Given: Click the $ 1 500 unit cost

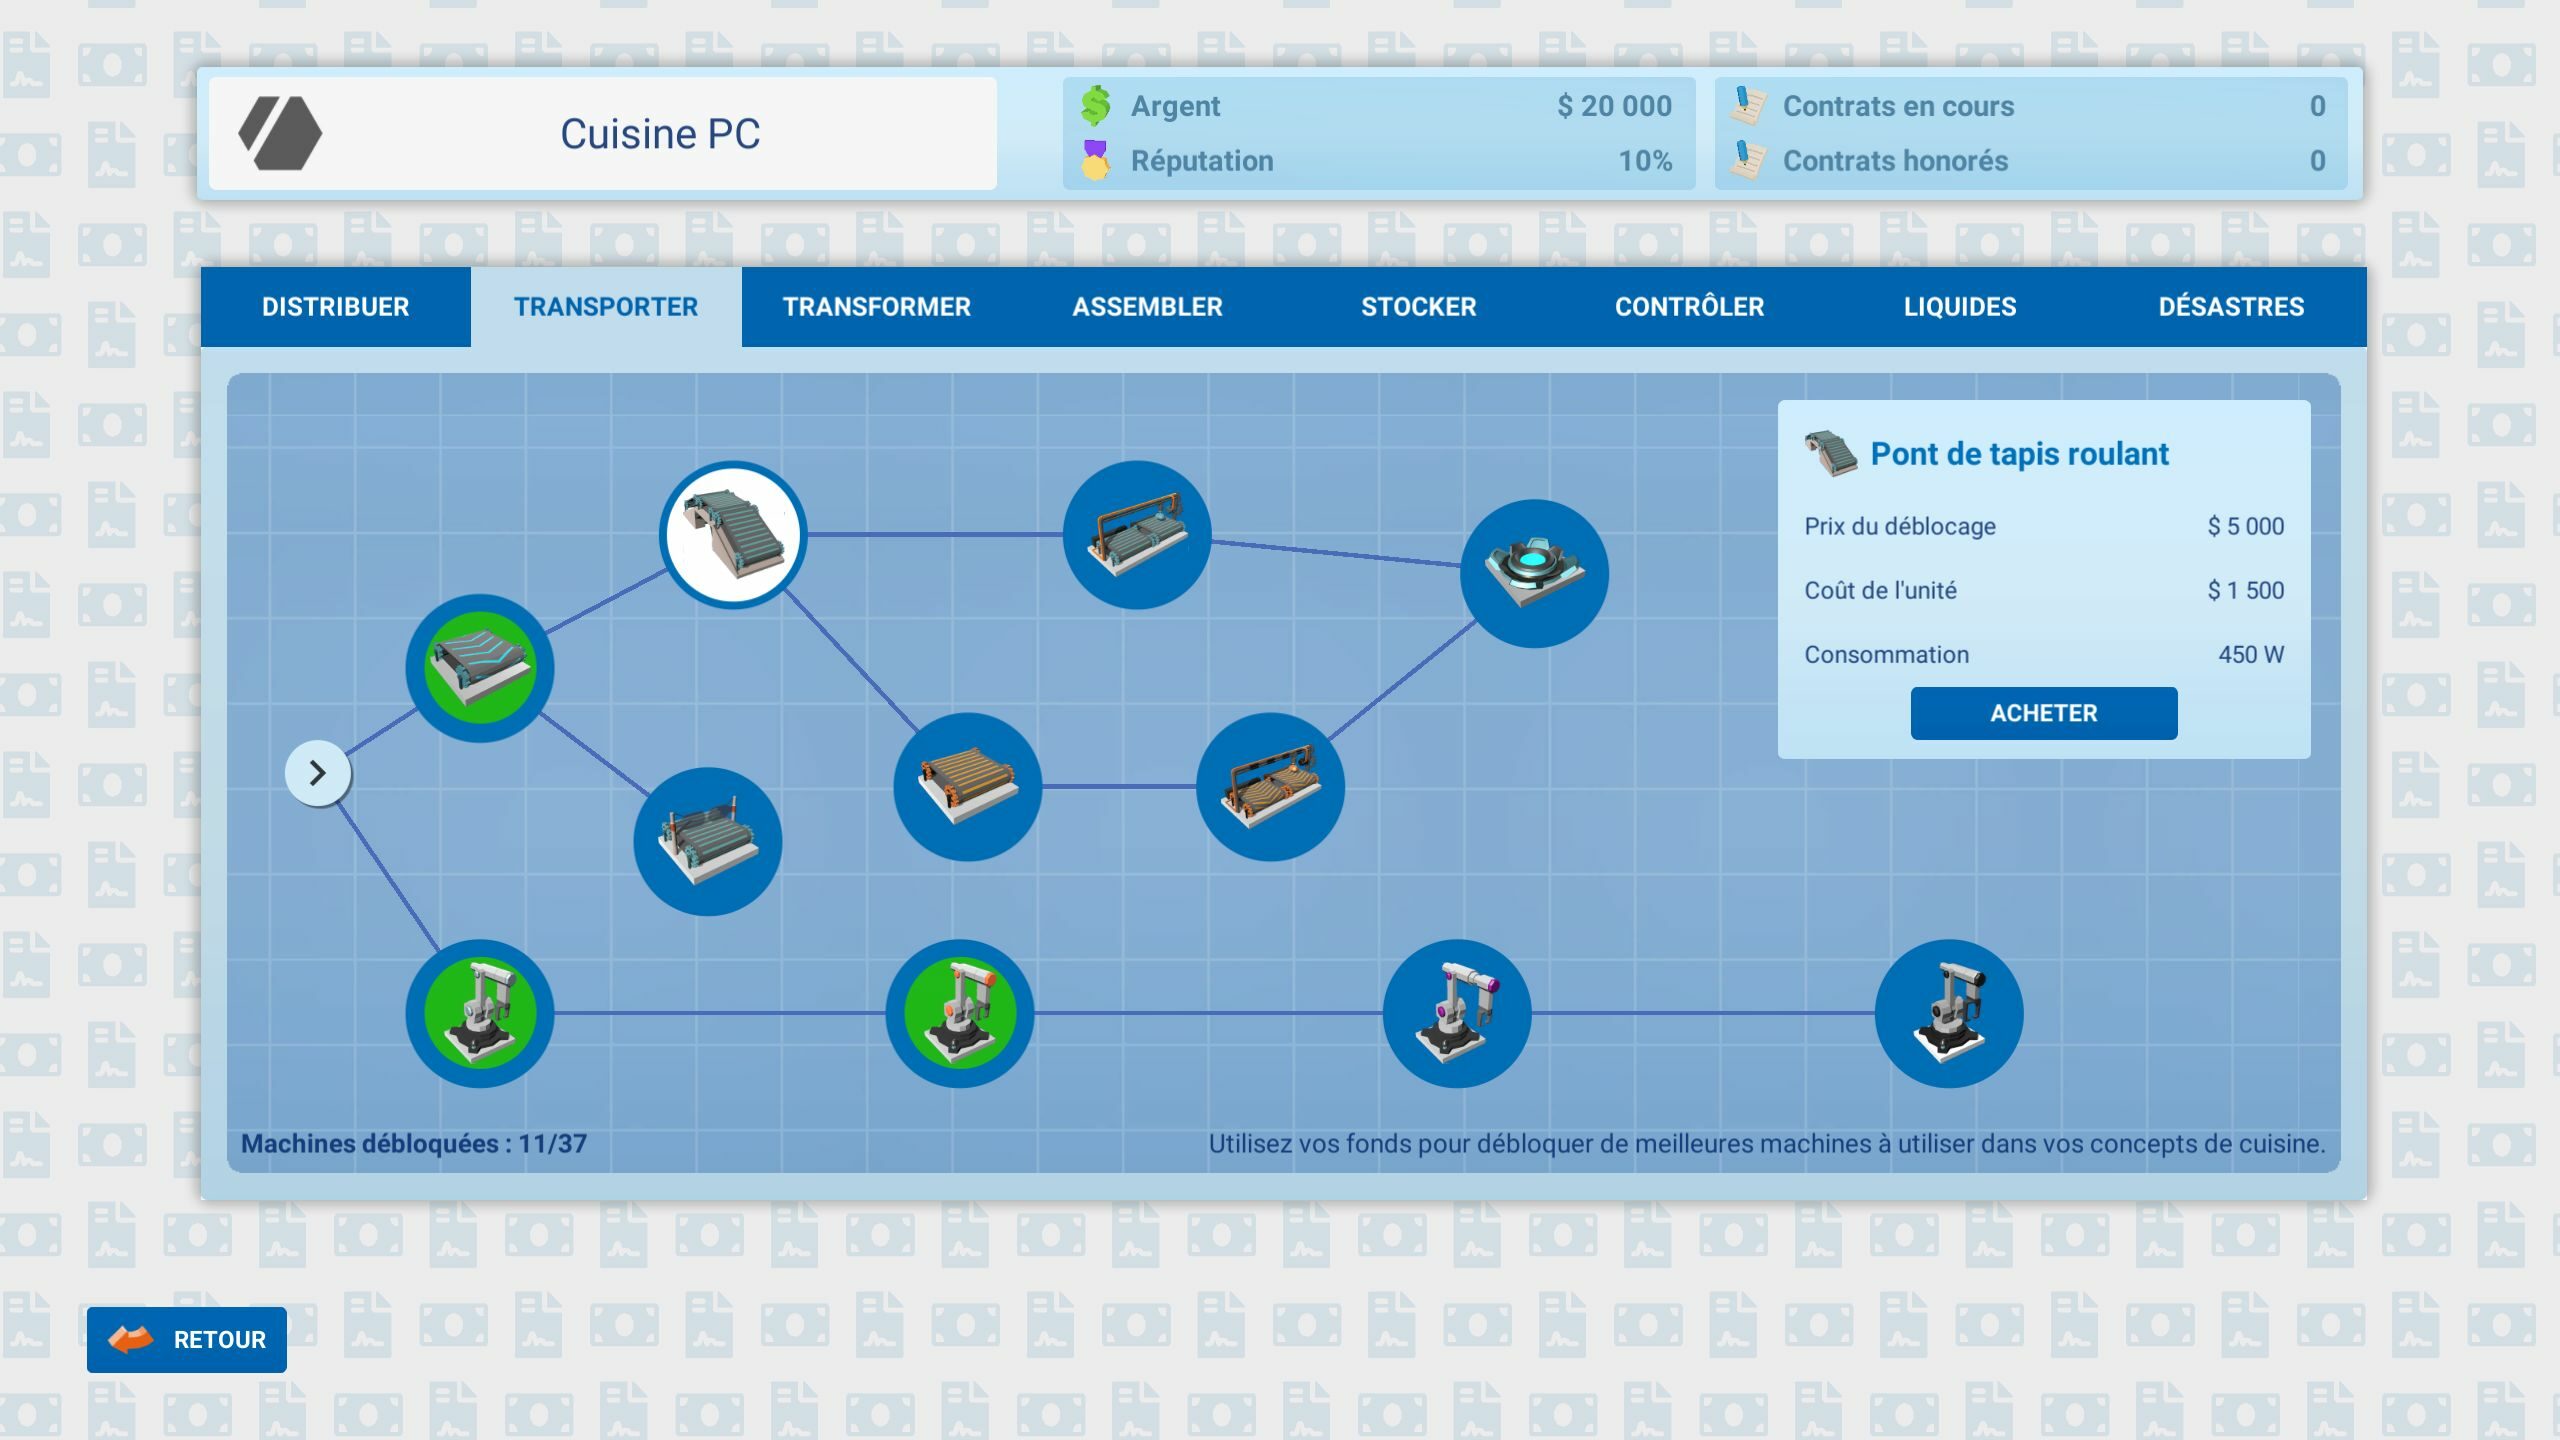Looking at the screenshot, I should pos(2246,590).
